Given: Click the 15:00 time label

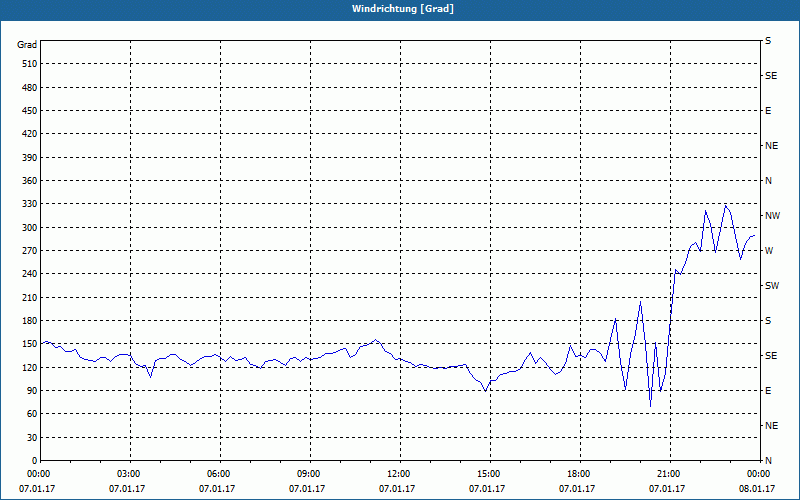Looking at the screenshot, I should coord(490,474).
